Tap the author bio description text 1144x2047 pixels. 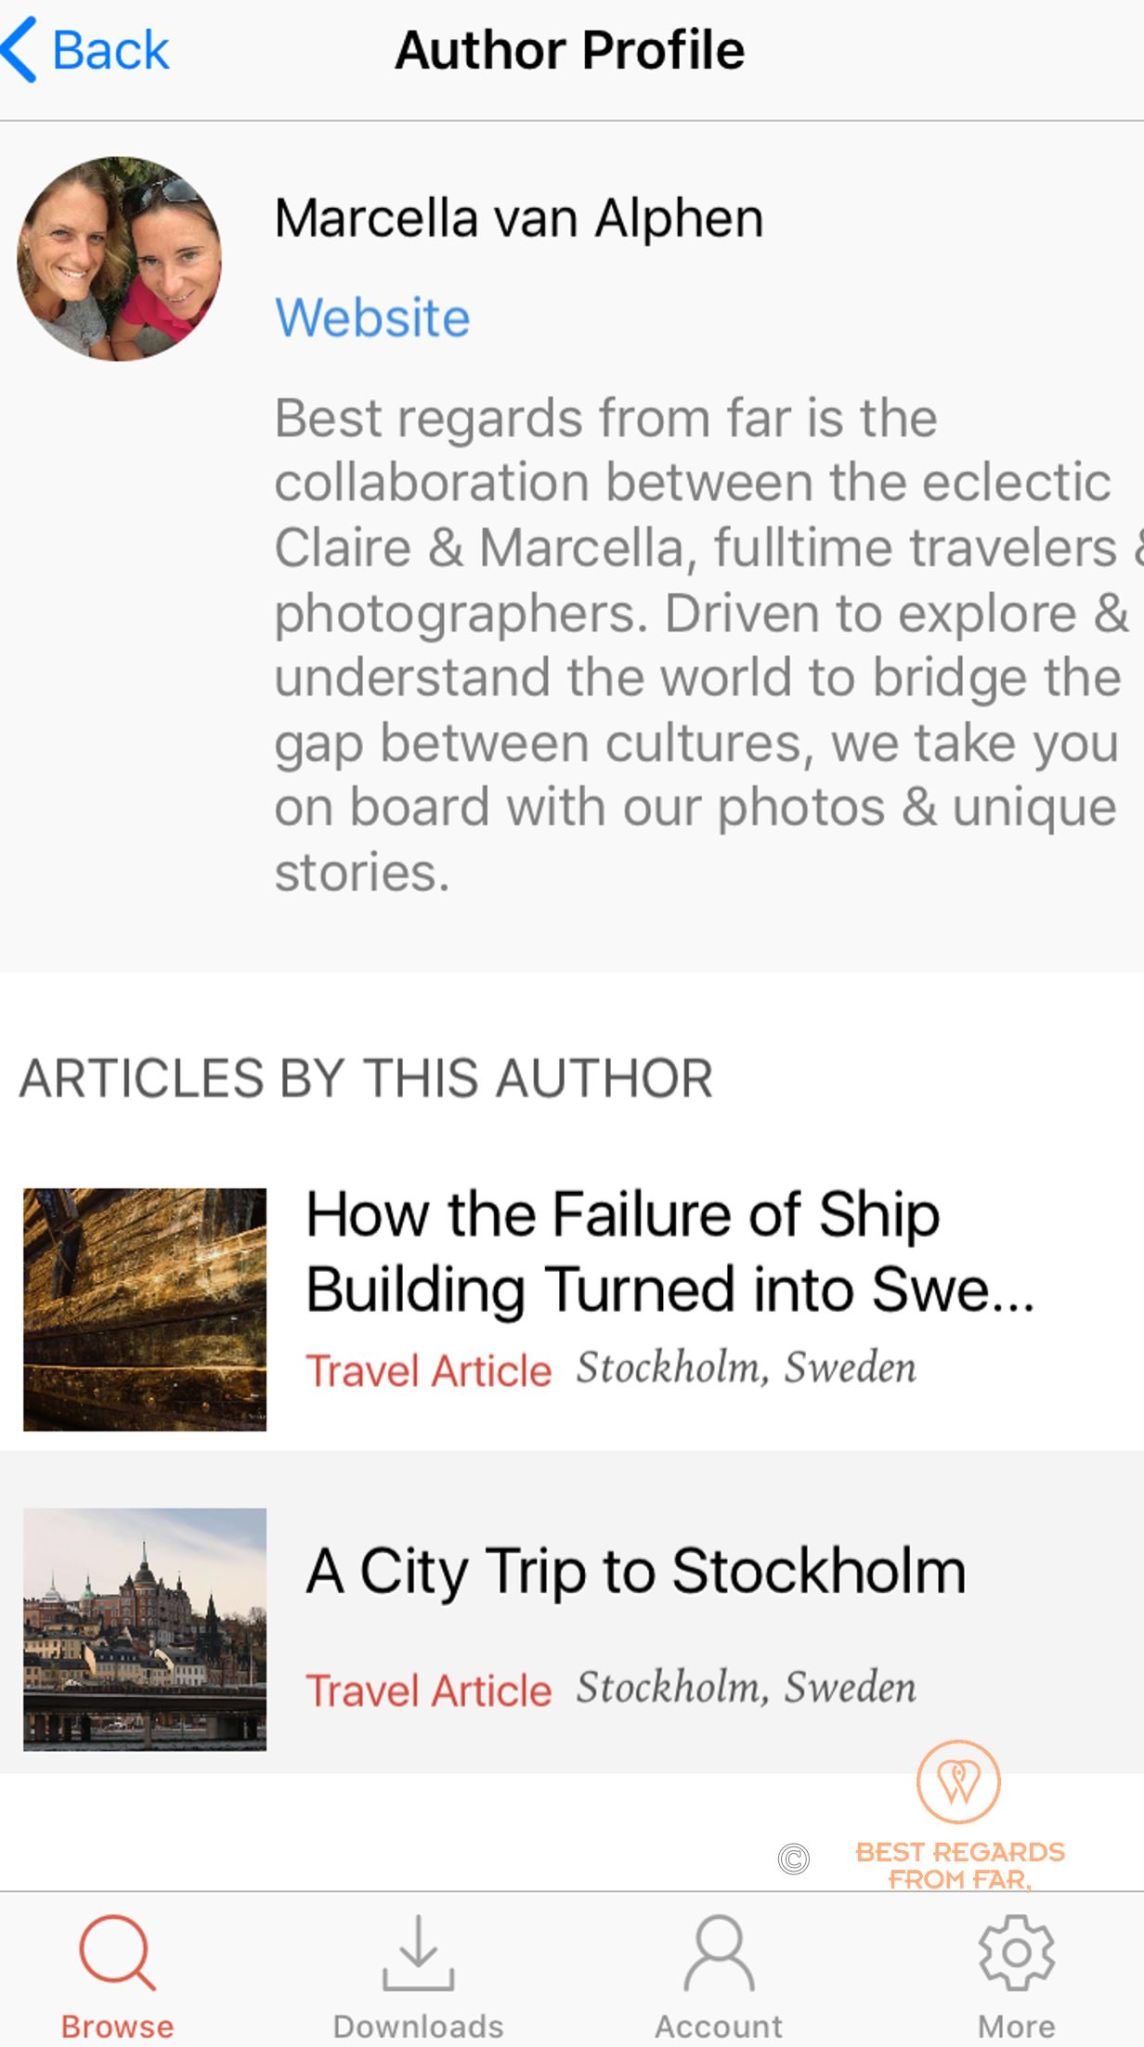tap(695, 645)
